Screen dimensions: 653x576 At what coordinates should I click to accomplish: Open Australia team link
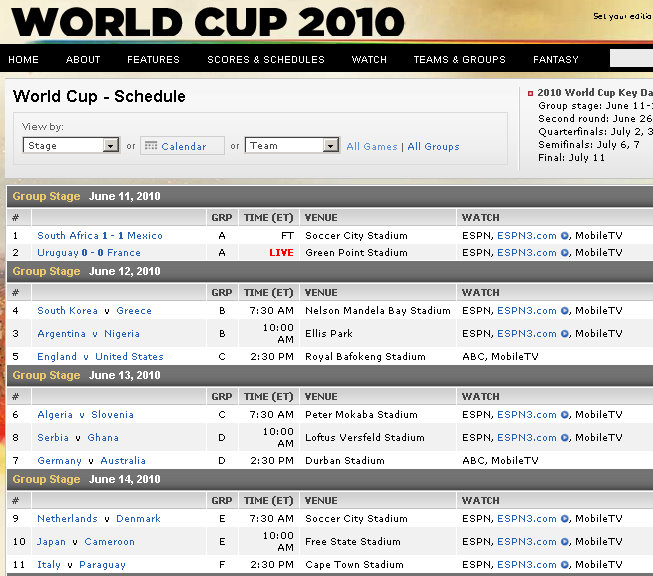123,461
